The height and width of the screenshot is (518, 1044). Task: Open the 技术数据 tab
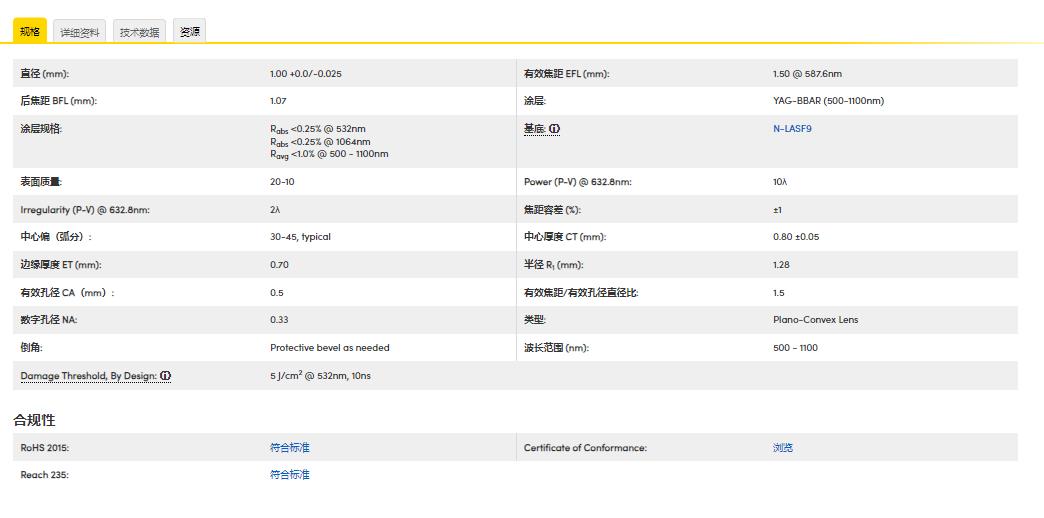[139, 32]
